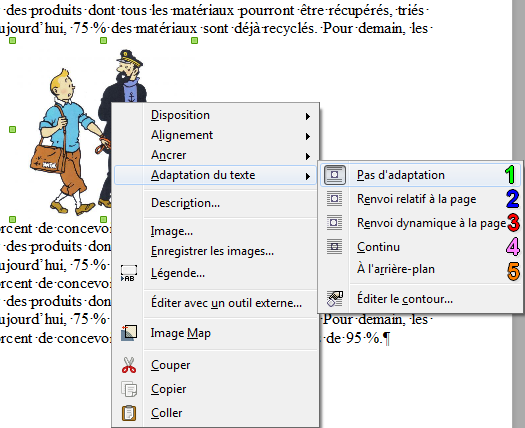The height and width of the screenshot is (428, 525).
Task: Click the Image Map icon
Action: (129, 333)
